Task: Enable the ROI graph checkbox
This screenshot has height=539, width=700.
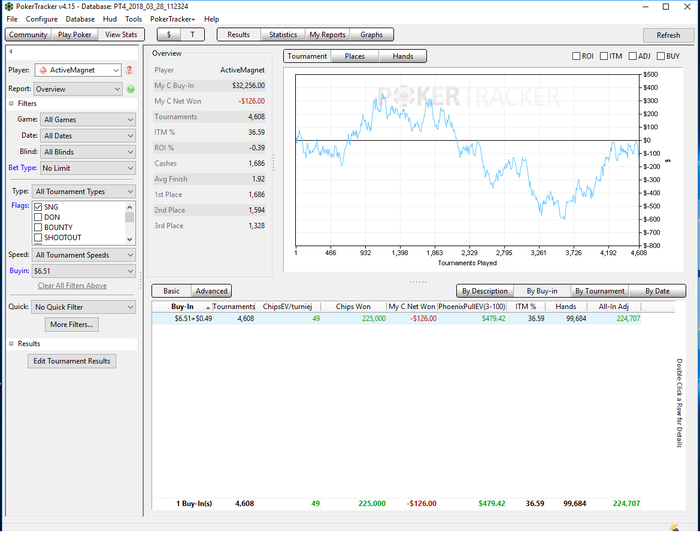Action: 576,56
